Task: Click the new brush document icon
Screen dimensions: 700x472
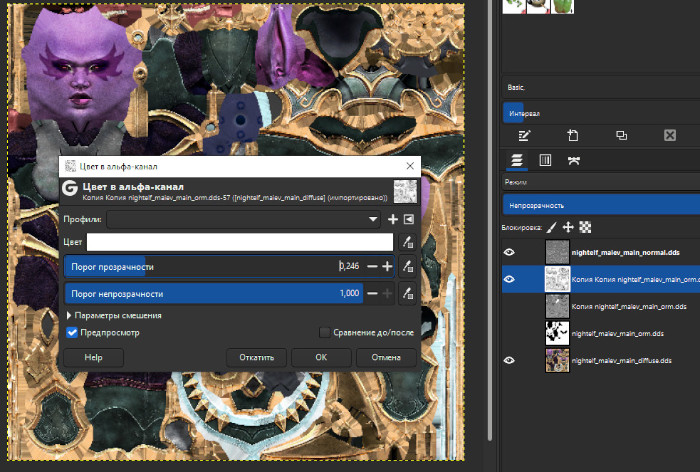Action: click(573, 135)
